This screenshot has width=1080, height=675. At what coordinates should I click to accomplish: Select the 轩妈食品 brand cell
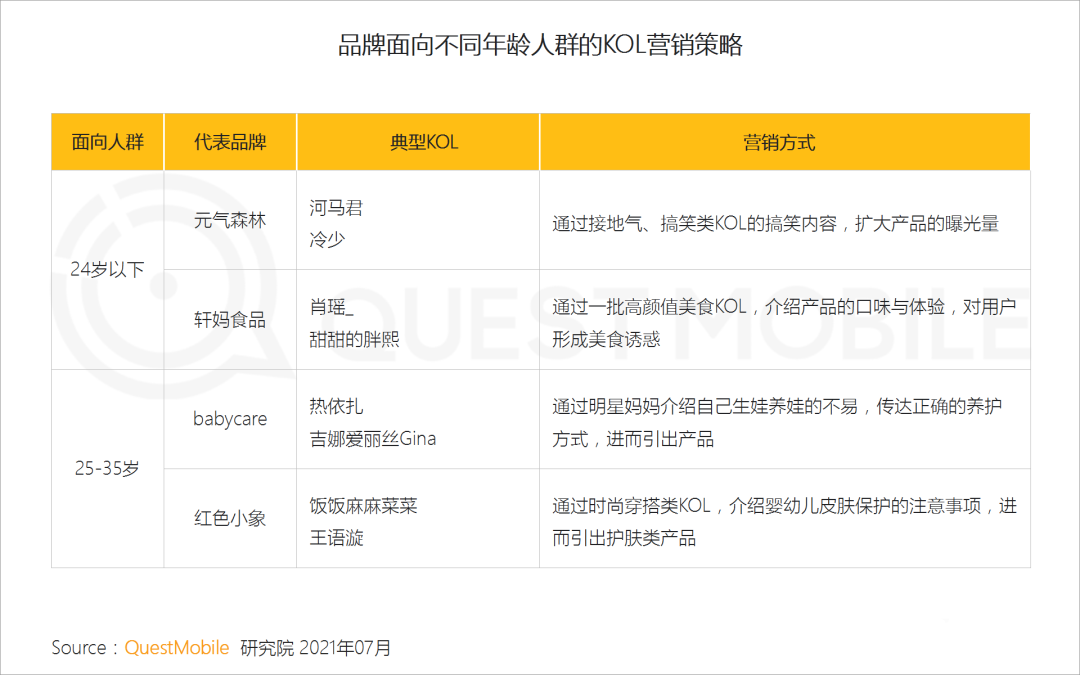coord(230,320)
